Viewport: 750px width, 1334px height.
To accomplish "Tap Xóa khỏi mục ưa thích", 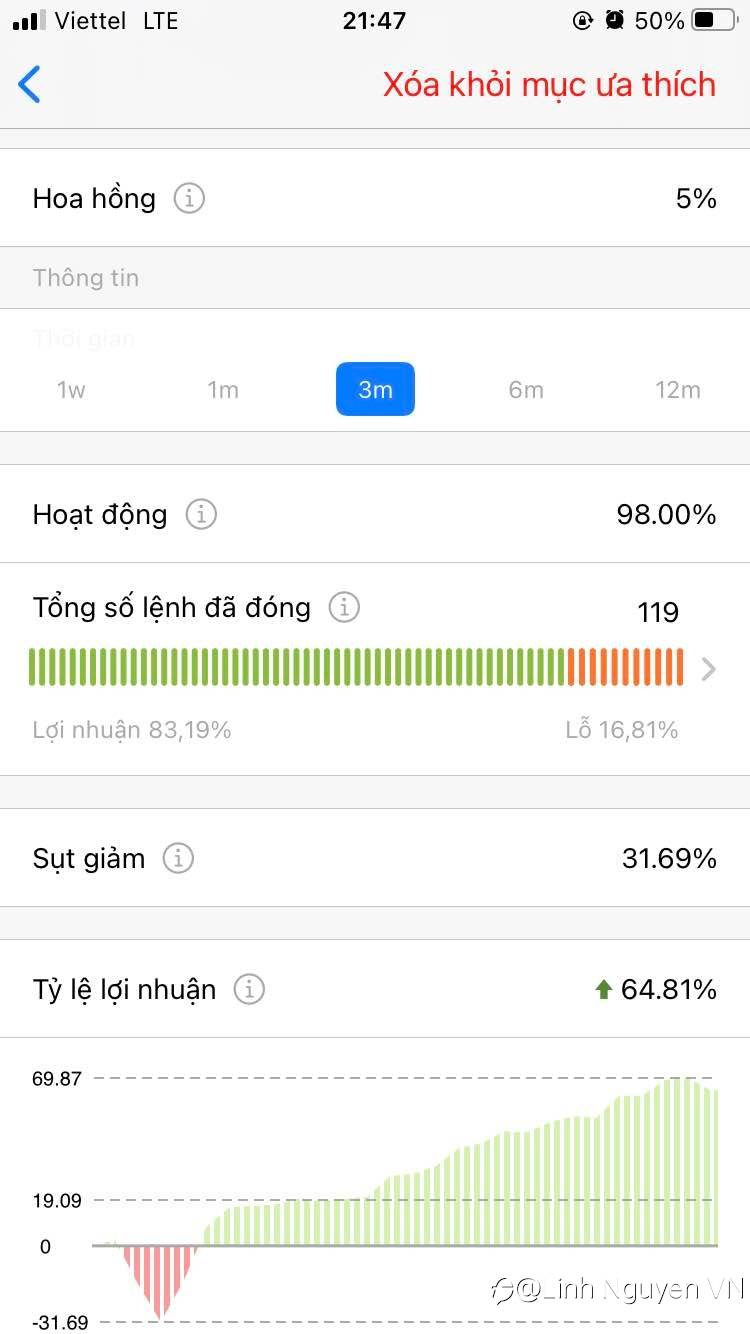I will tap(549, 85).
